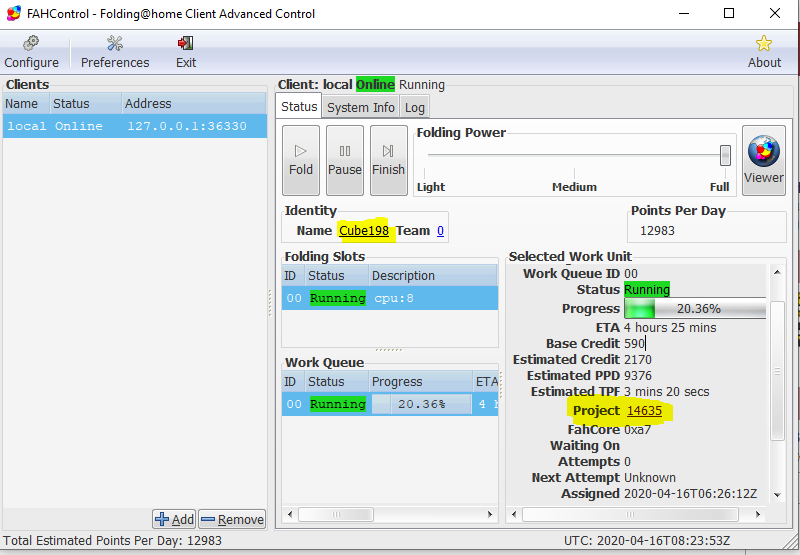Open the Team 0 link

tap(440, 231)
